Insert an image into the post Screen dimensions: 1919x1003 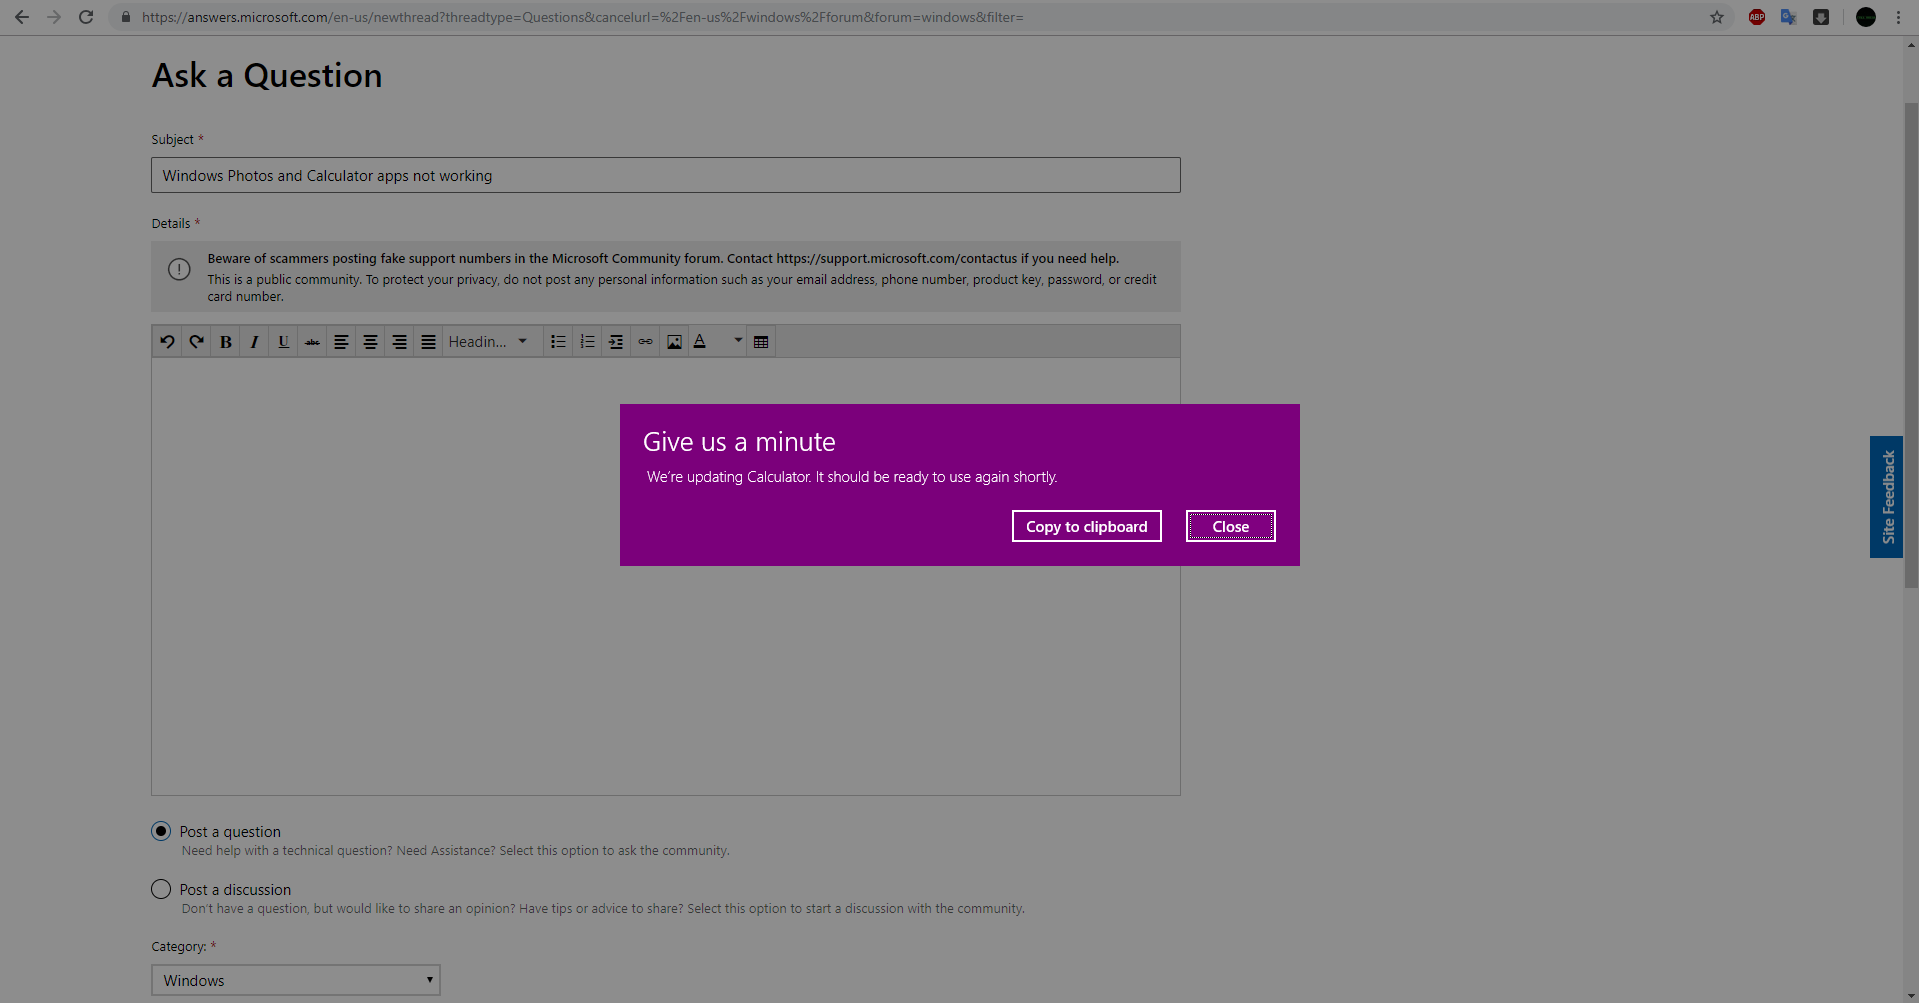point(675,342)
